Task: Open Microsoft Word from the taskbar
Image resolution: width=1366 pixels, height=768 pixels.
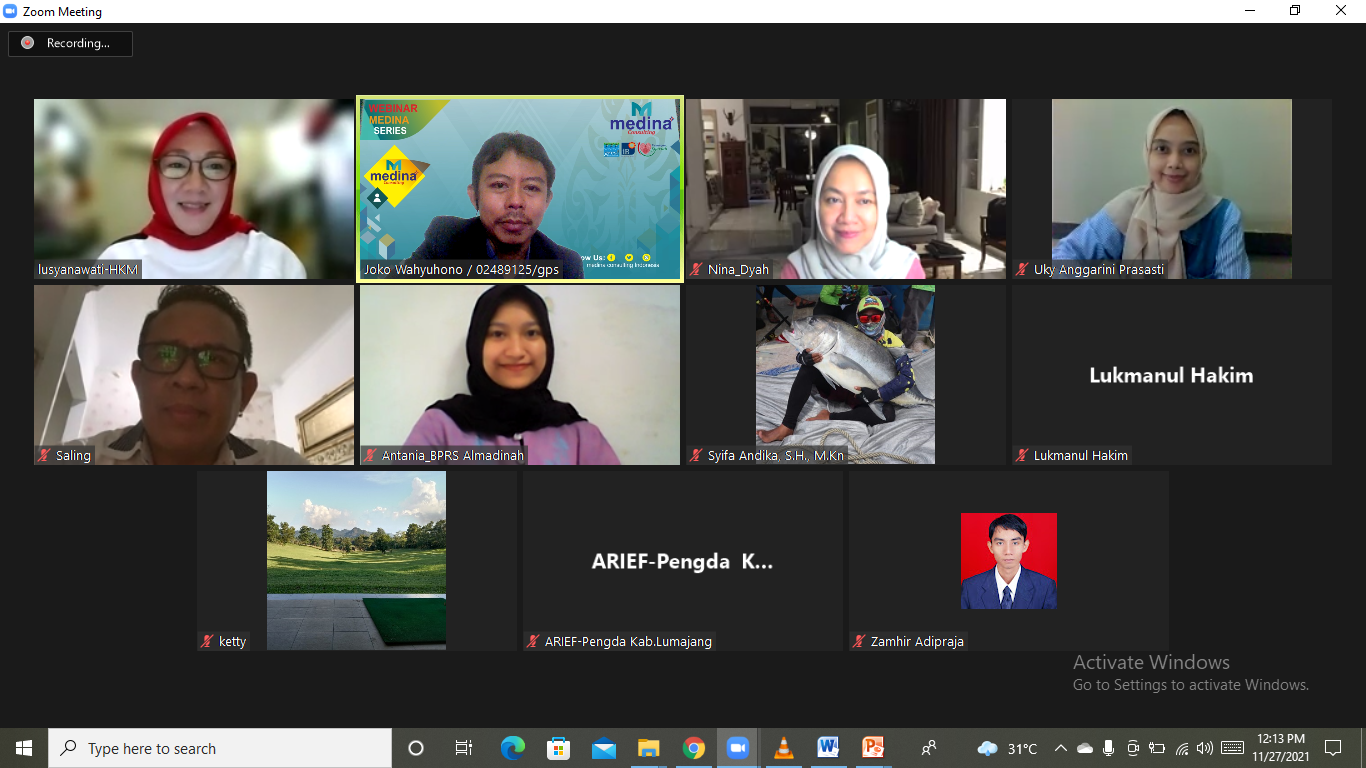Action: (x=828, y=748)
